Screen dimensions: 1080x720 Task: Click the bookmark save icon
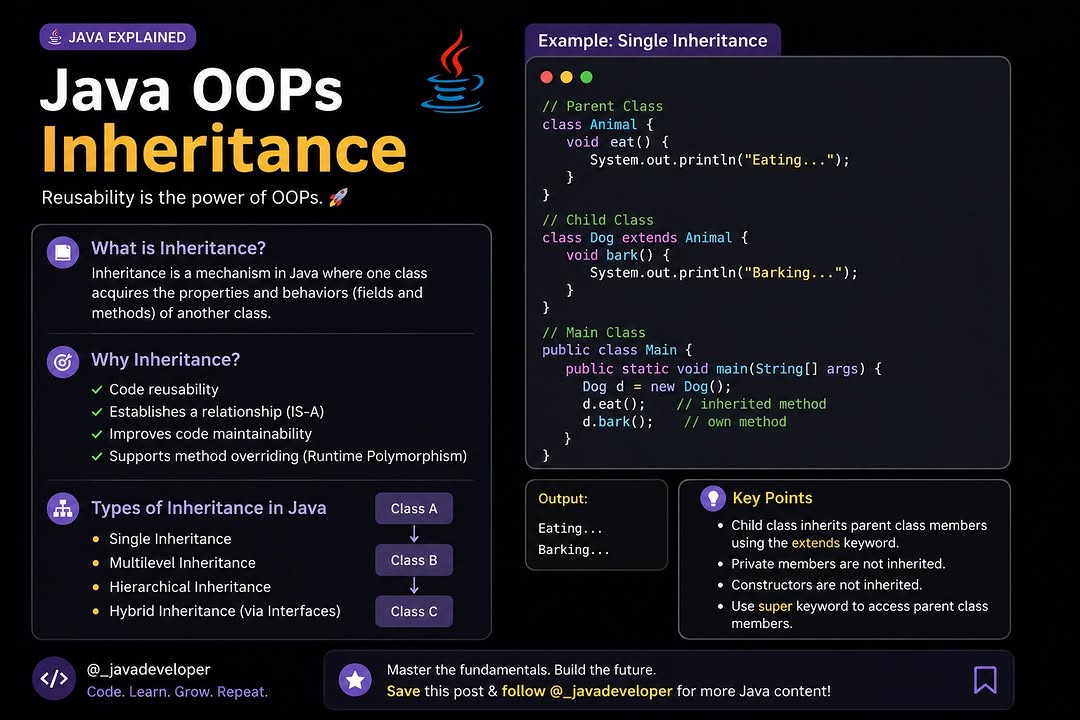pyautogui.click(x=985, y=679)
